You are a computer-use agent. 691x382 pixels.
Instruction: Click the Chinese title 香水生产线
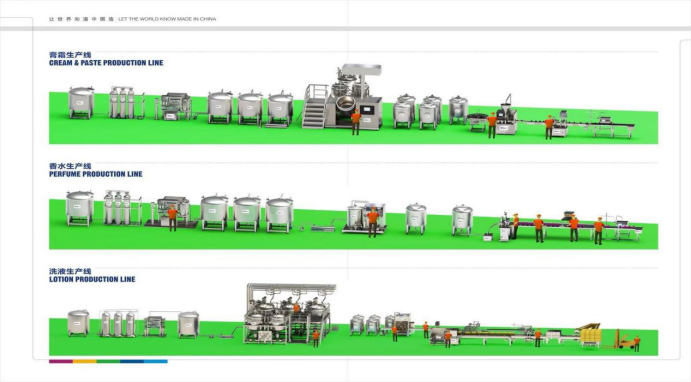tap(70, 166)
